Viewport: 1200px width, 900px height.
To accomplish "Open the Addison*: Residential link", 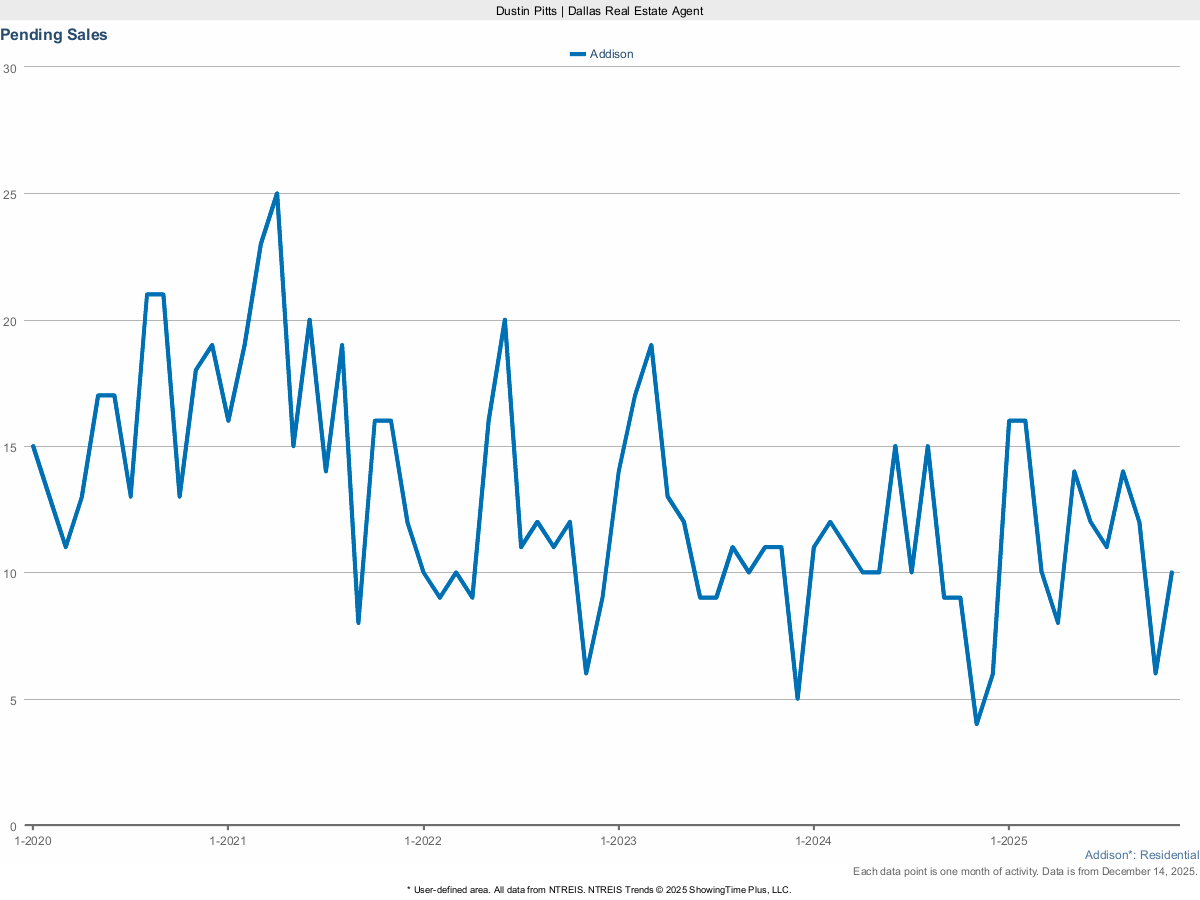I will click(x=1141, y=855).
